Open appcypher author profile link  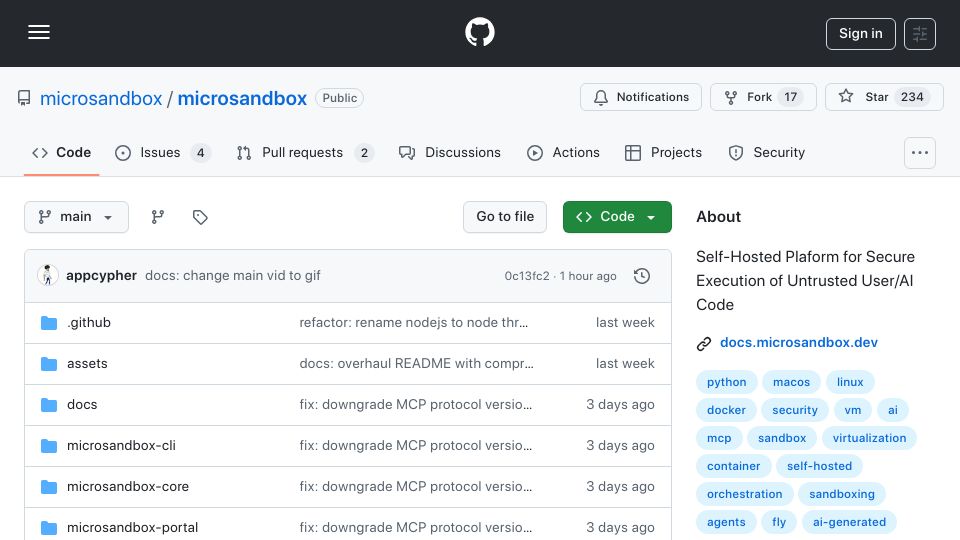click(101, 276)
